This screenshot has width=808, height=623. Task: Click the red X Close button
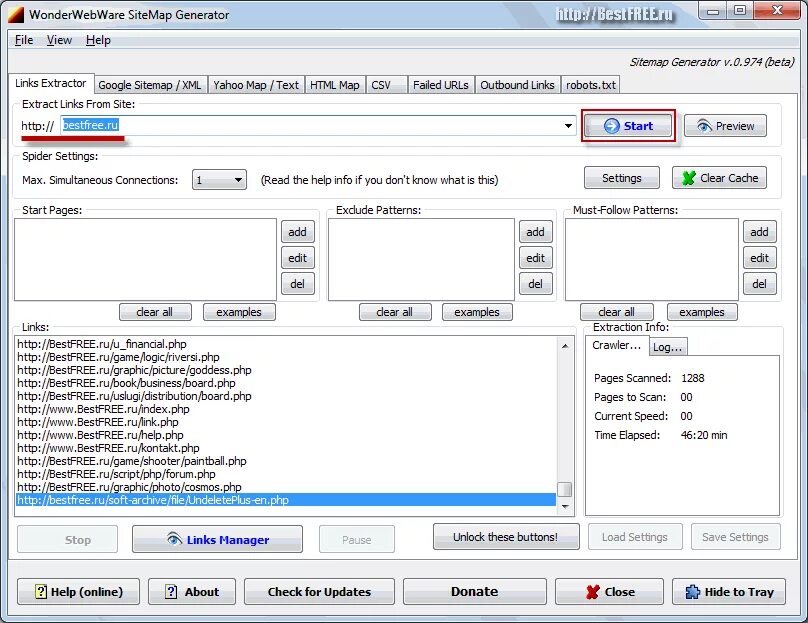tap(610, 592)
